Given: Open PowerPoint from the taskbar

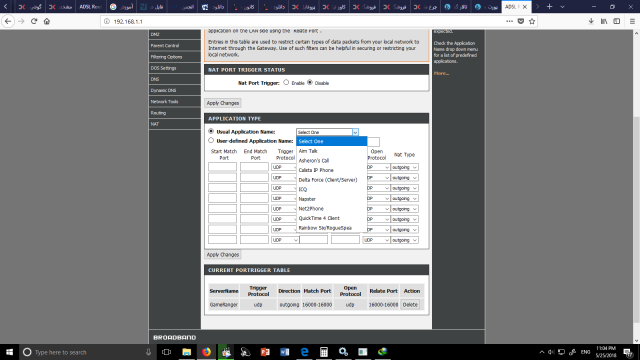Looking at the screenshot, I should point(265,352).
